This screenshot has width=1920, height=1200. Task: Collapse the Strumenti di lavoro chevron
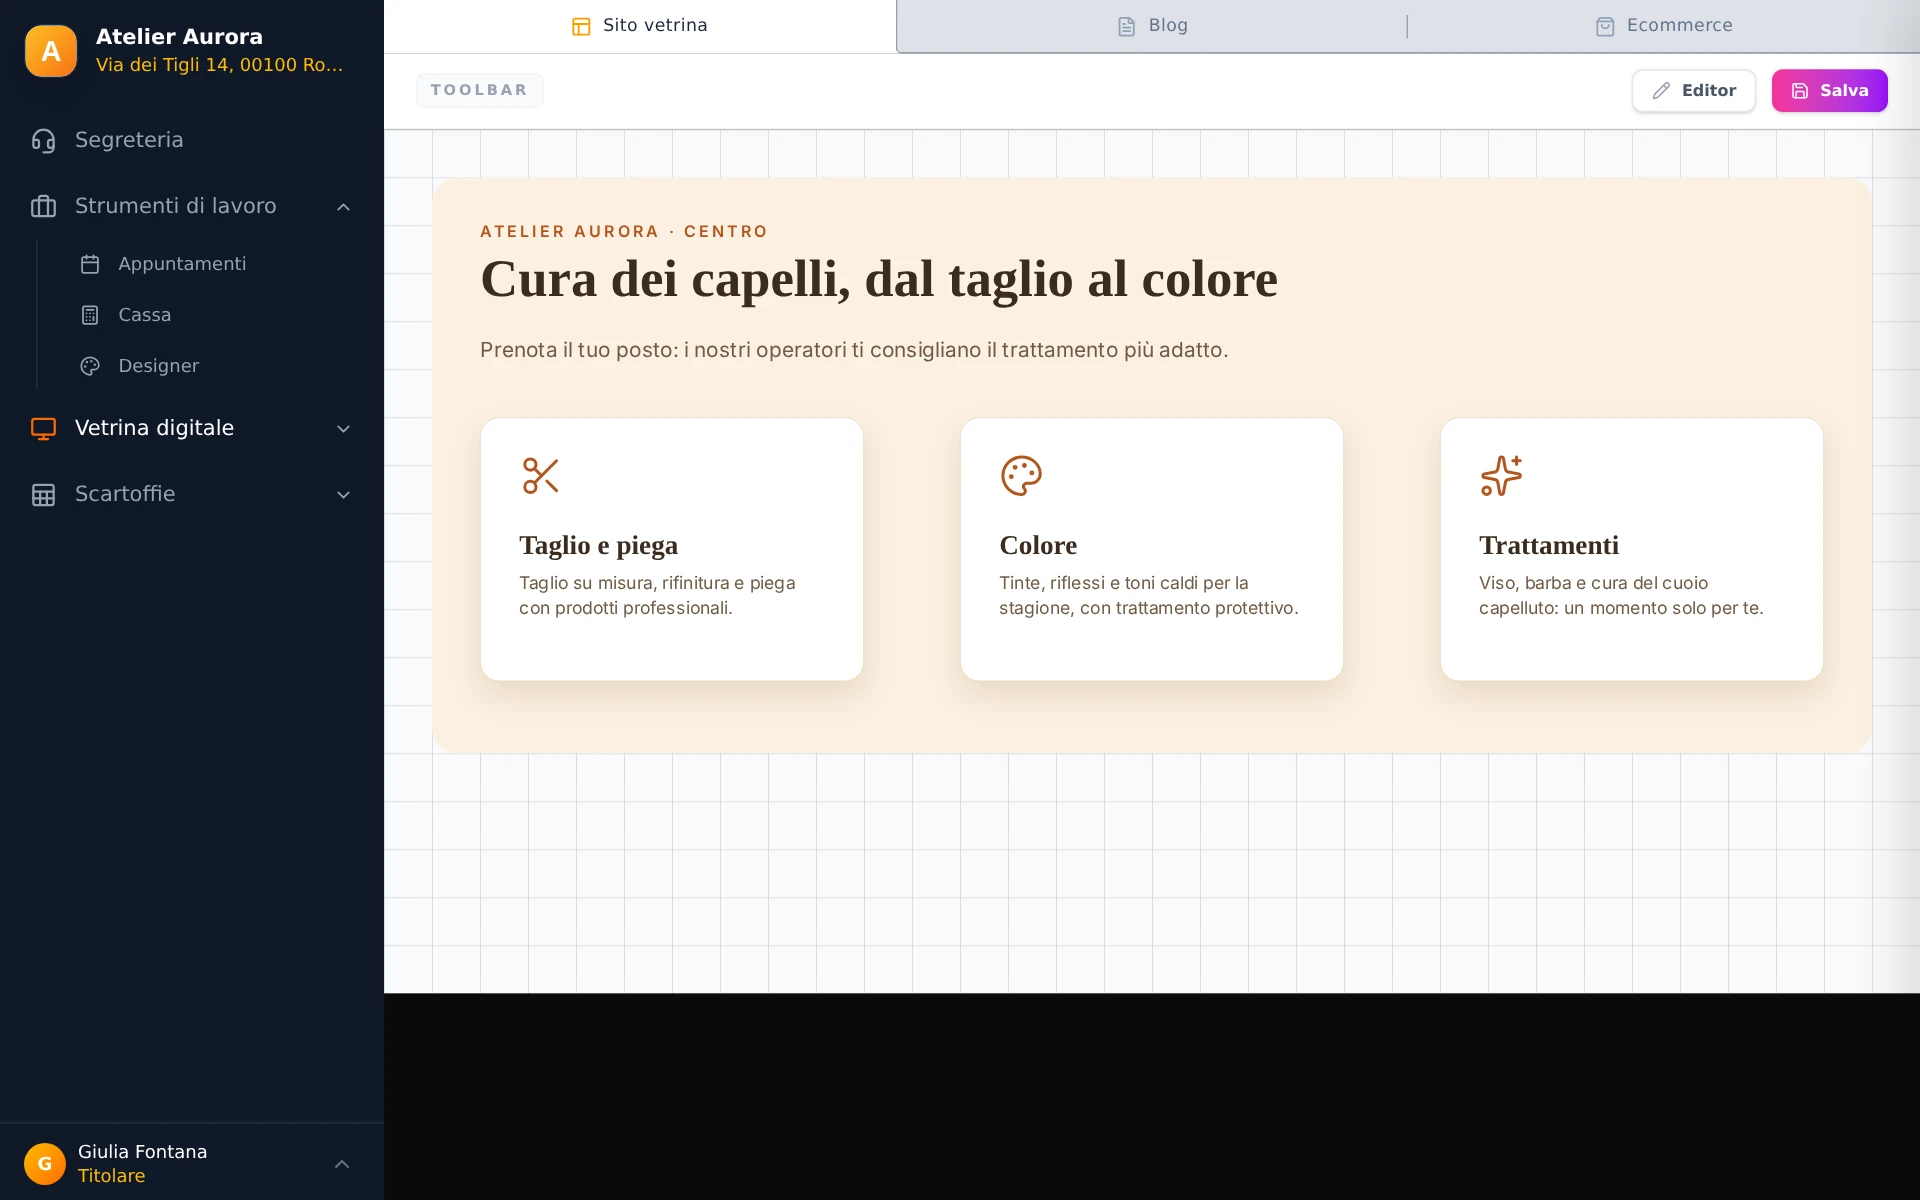(x=343, y=207)
